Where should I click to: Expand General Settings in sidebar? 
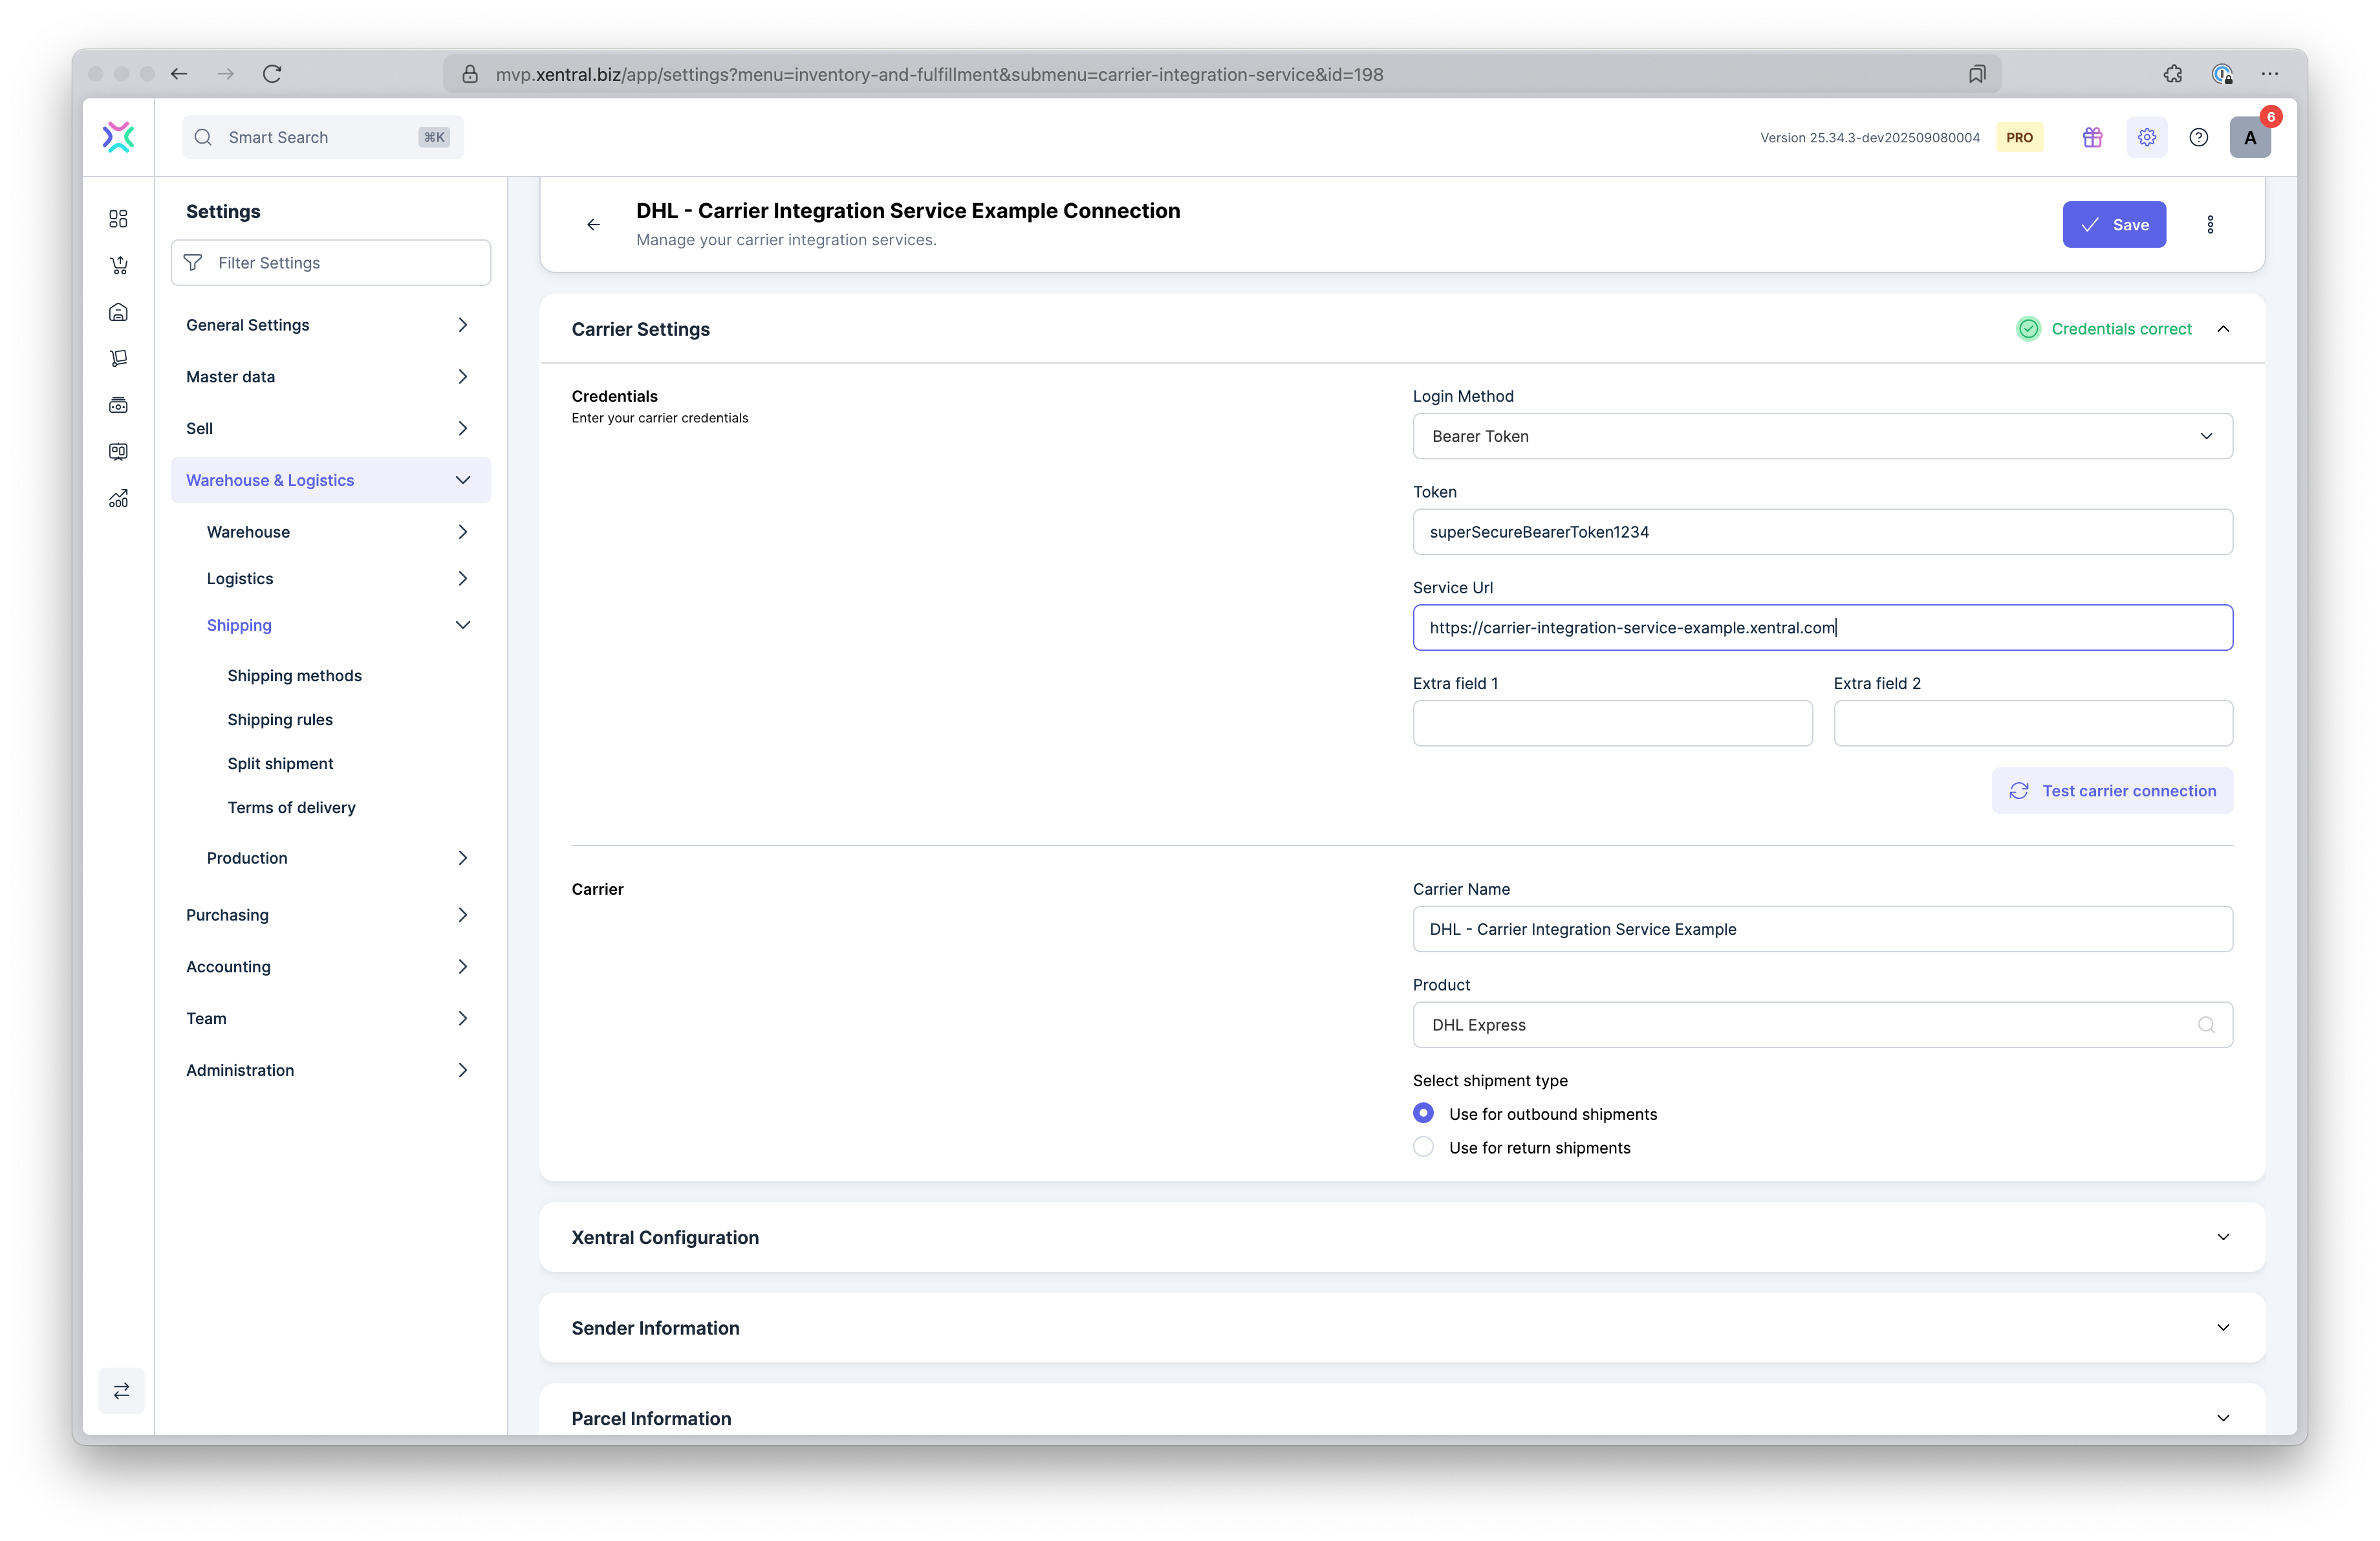coord(330,325)
